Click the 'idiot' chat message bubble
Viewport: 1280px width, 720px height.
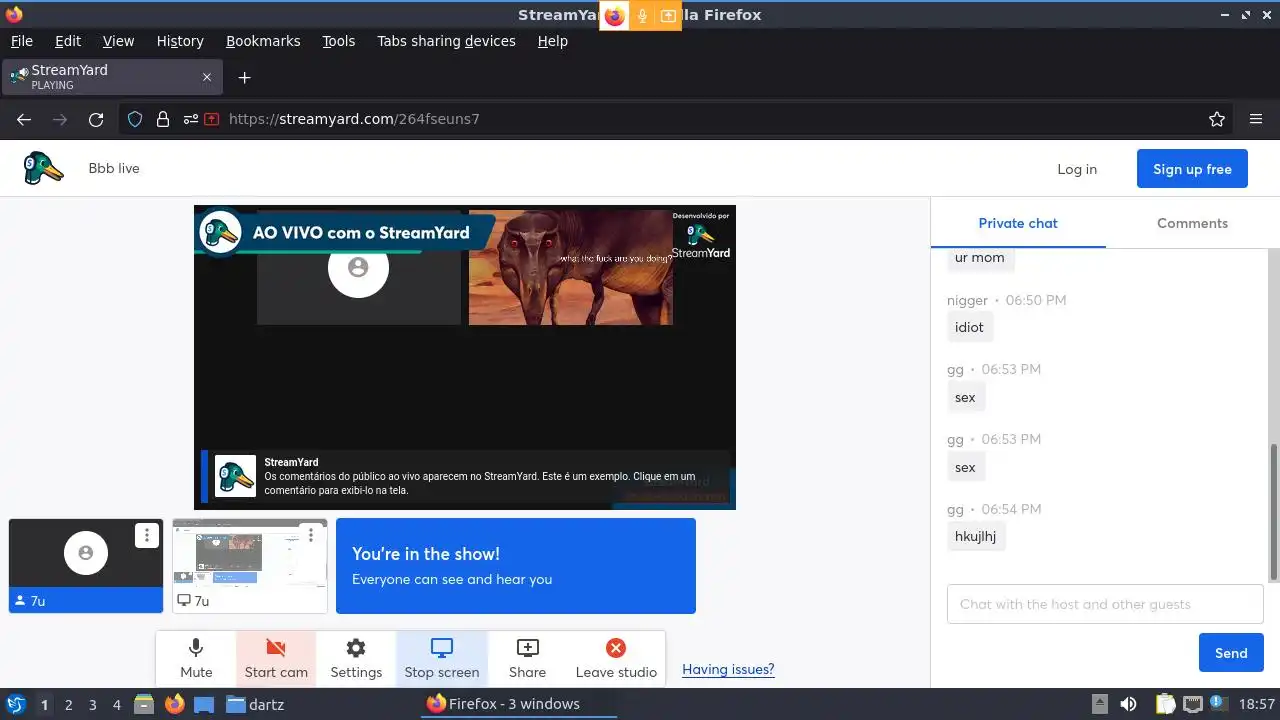(969, 327)
